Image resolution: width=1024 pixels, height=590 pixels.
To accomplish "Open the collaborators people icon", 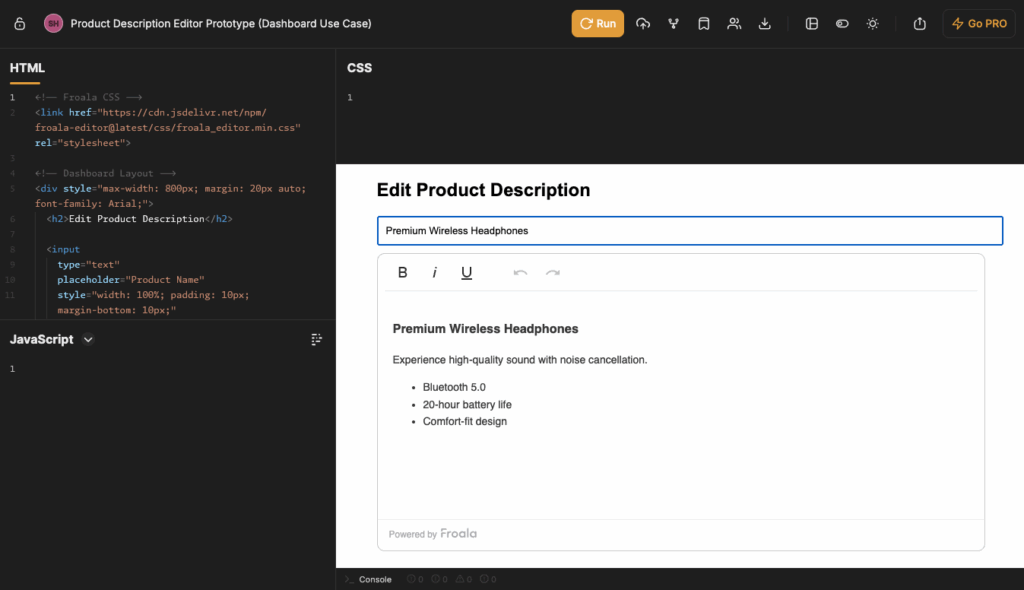I will (x=734, y=24).
